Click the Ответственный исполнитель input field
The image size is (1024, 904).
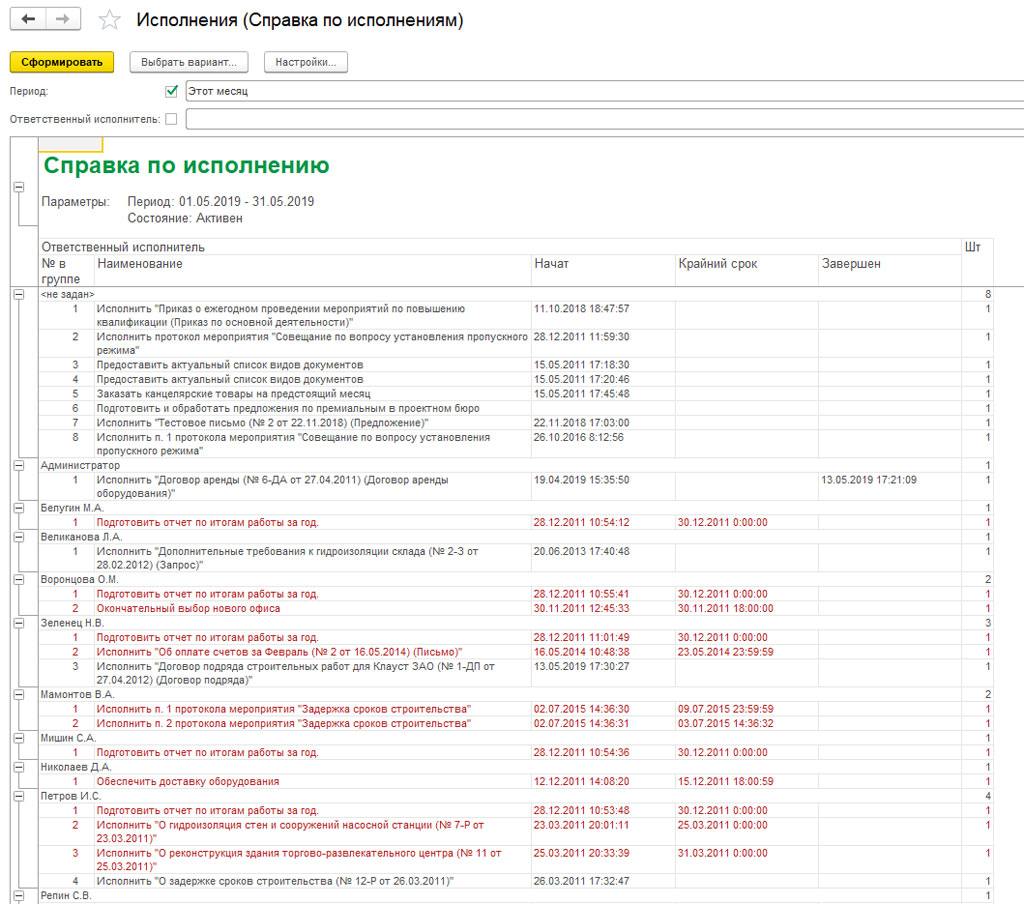point(600,119)
